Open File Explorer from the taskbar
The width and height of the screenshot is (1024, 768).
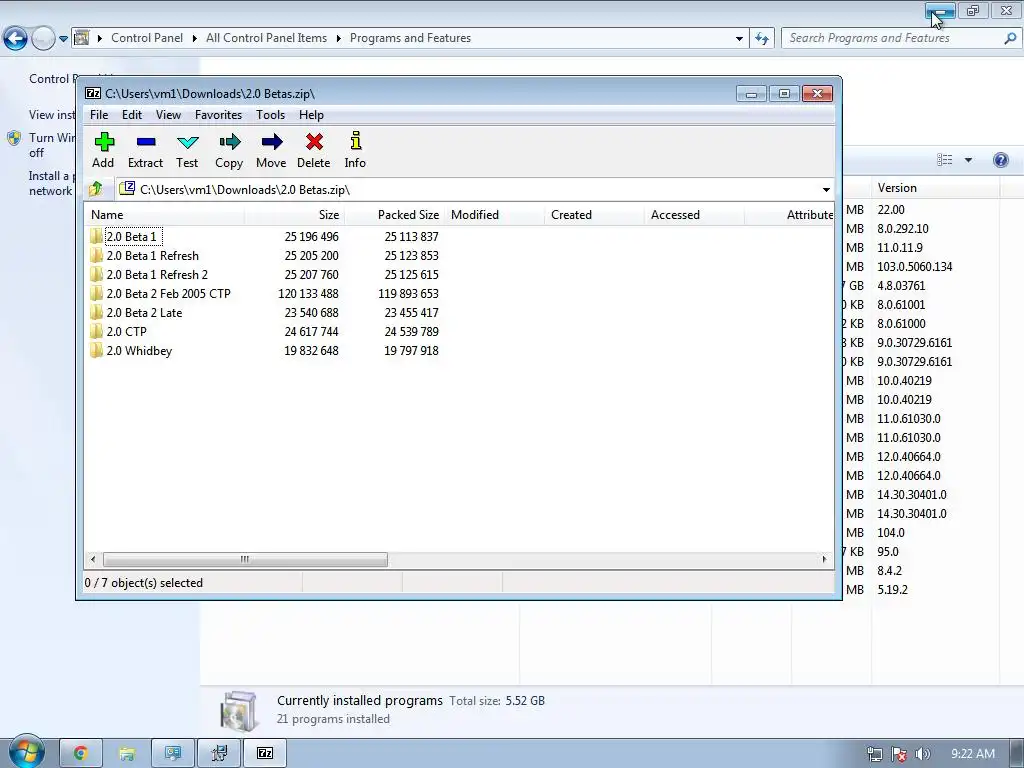[127, 753]
